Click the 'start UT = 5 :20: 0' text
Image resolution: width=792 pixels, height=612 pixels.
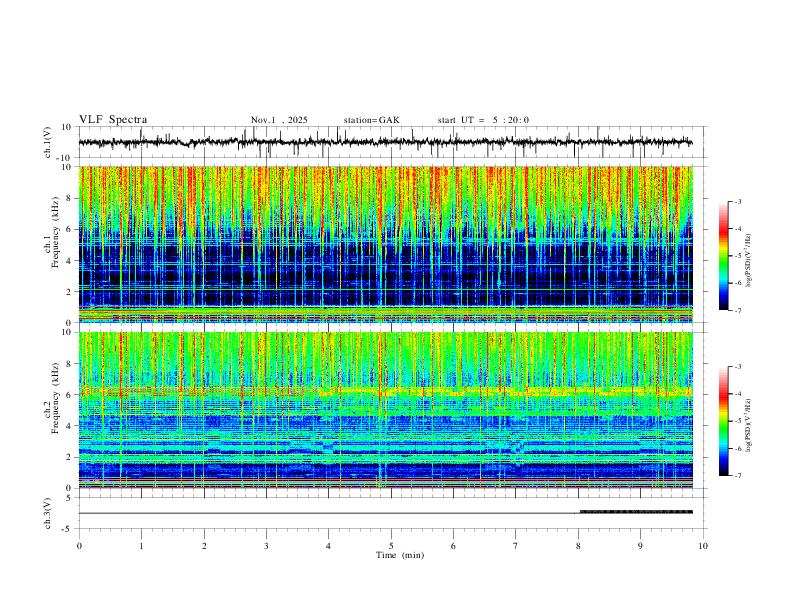pyautogui.click(x=483, y=120)
